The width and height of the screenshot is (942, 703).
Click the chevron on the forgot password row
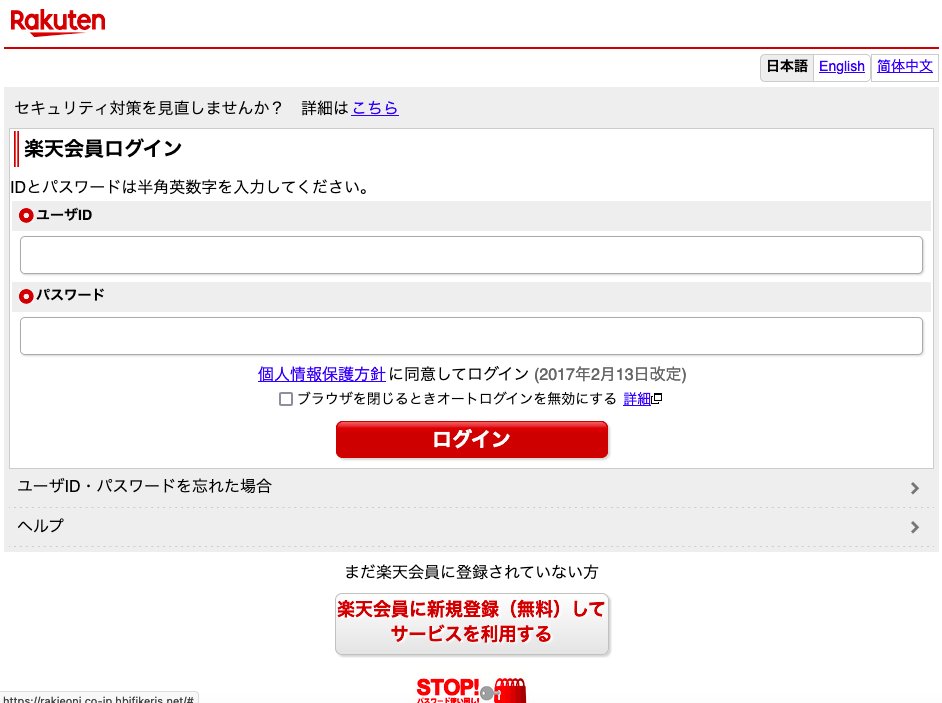pos(914,488)
